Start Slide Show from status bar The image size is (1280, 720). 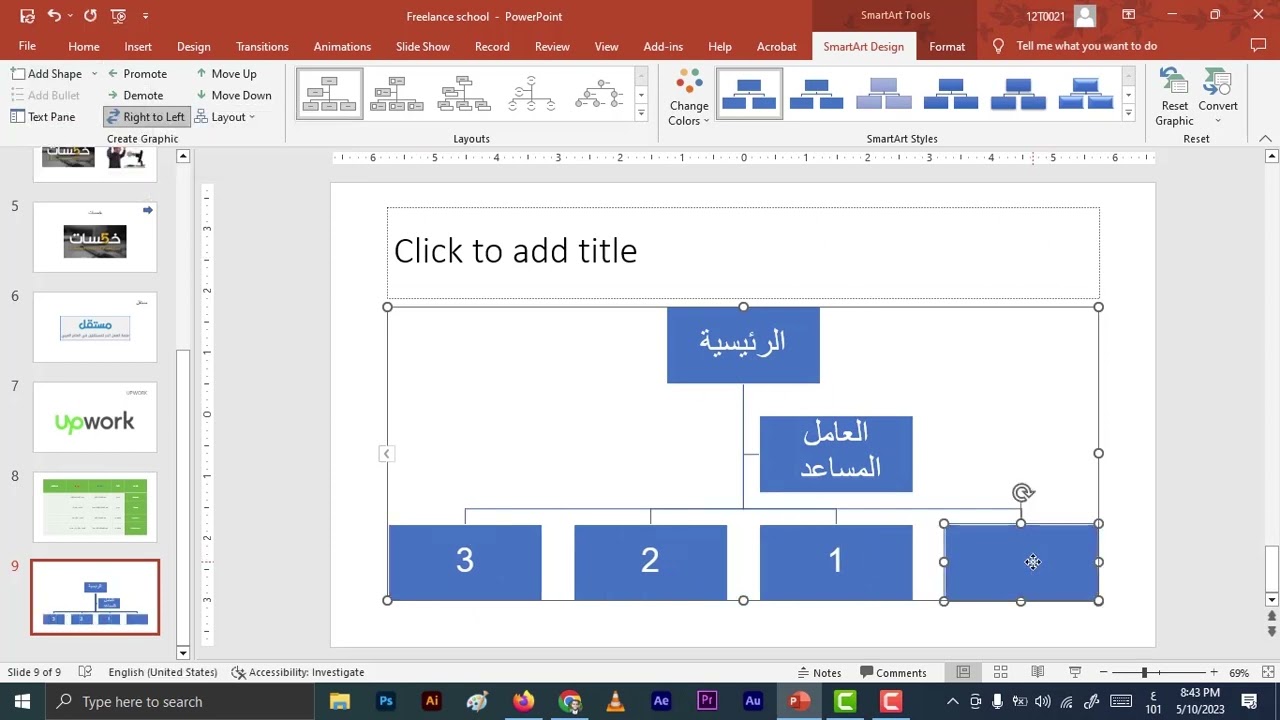click(1075, 673)
